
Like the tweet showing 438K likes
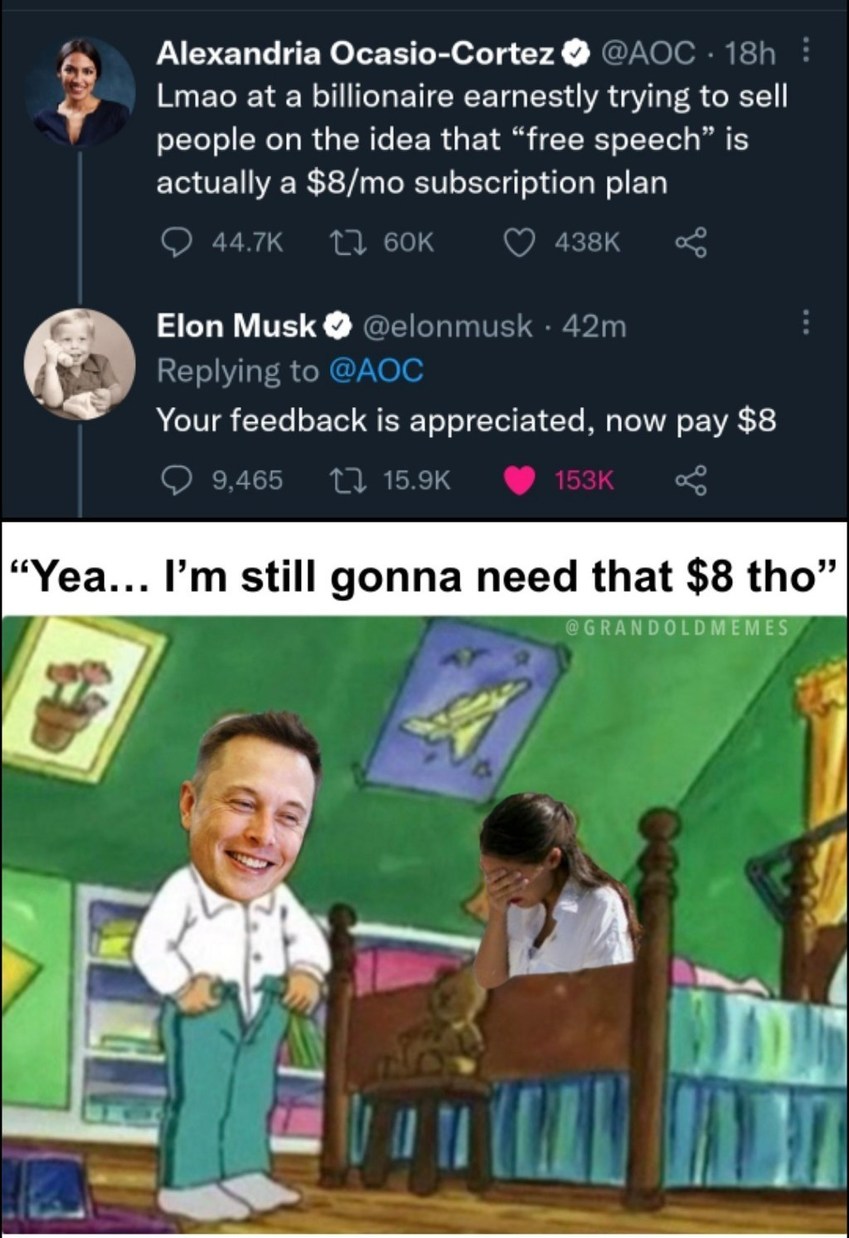click(x=519, y=242)
